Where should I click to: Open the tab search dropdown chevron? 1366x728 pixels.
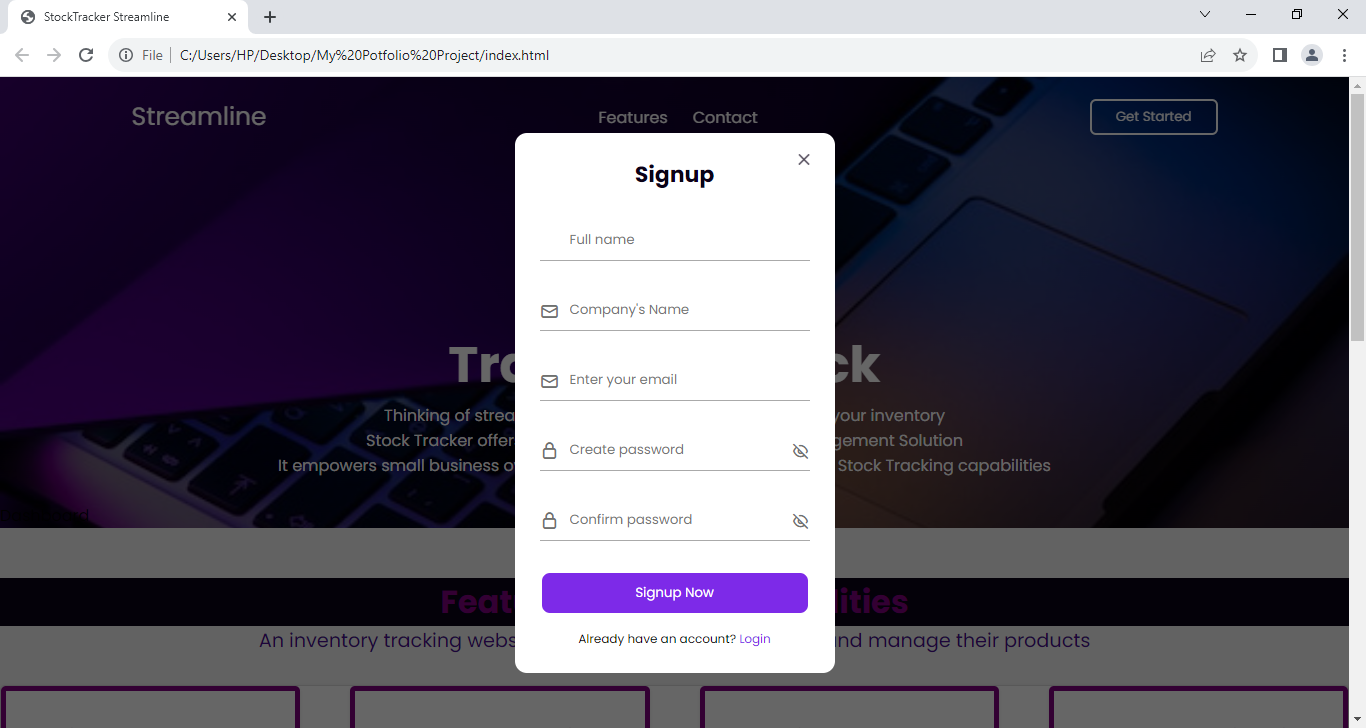click(x=1205, y=14)
